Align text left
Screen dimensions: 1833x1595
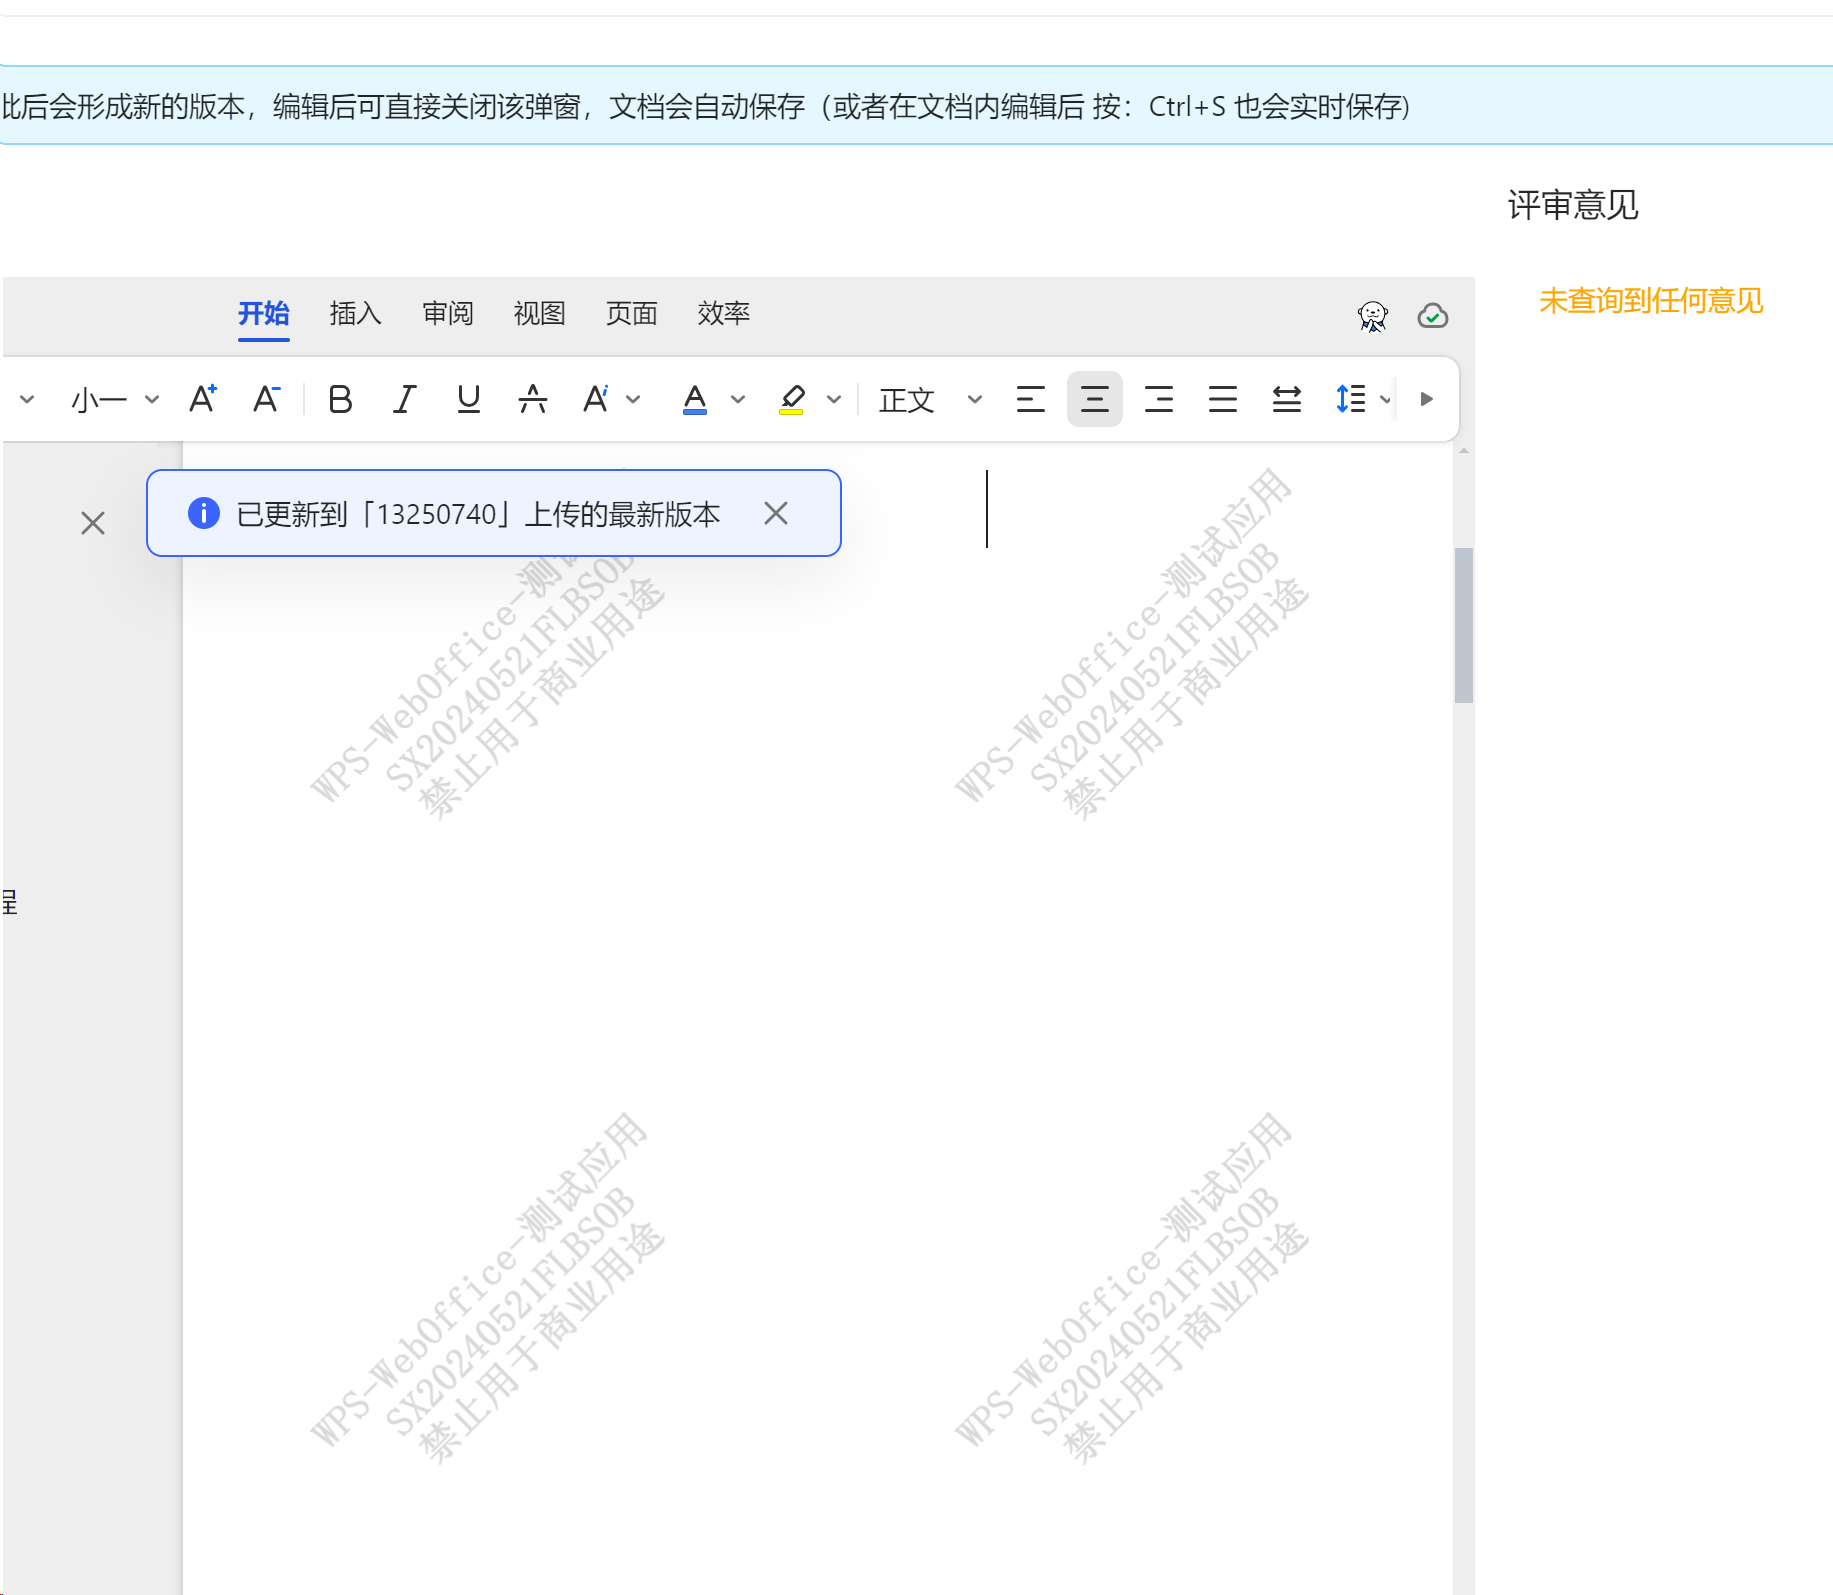click(x=1030, y=399)
